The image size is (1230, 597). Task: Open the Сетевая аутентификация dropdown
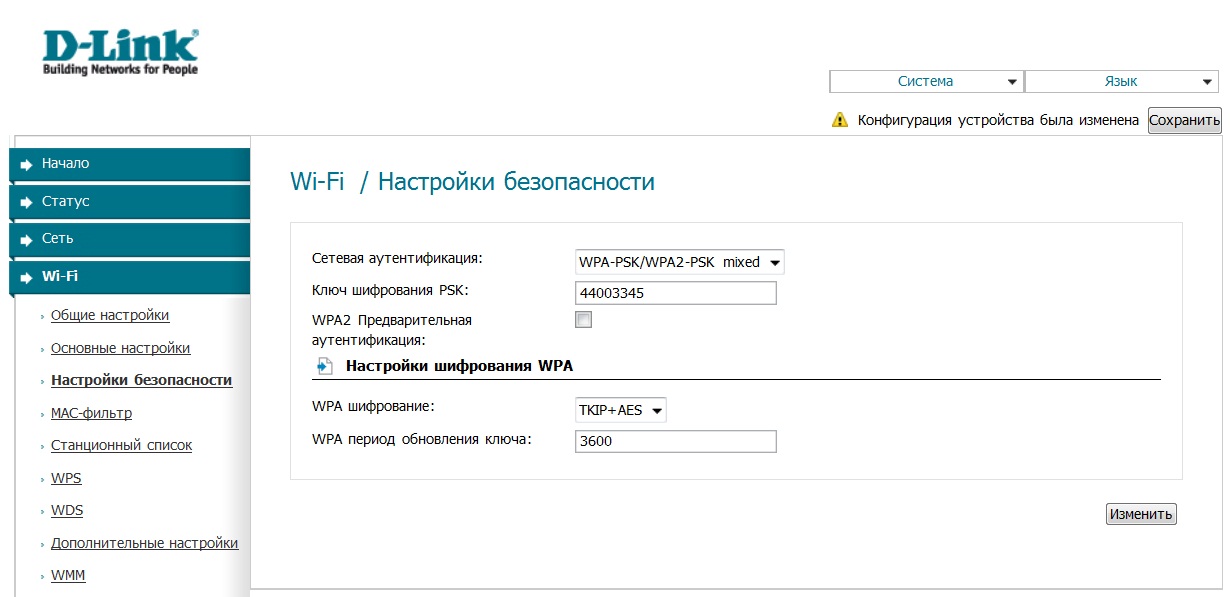[679, 262]
